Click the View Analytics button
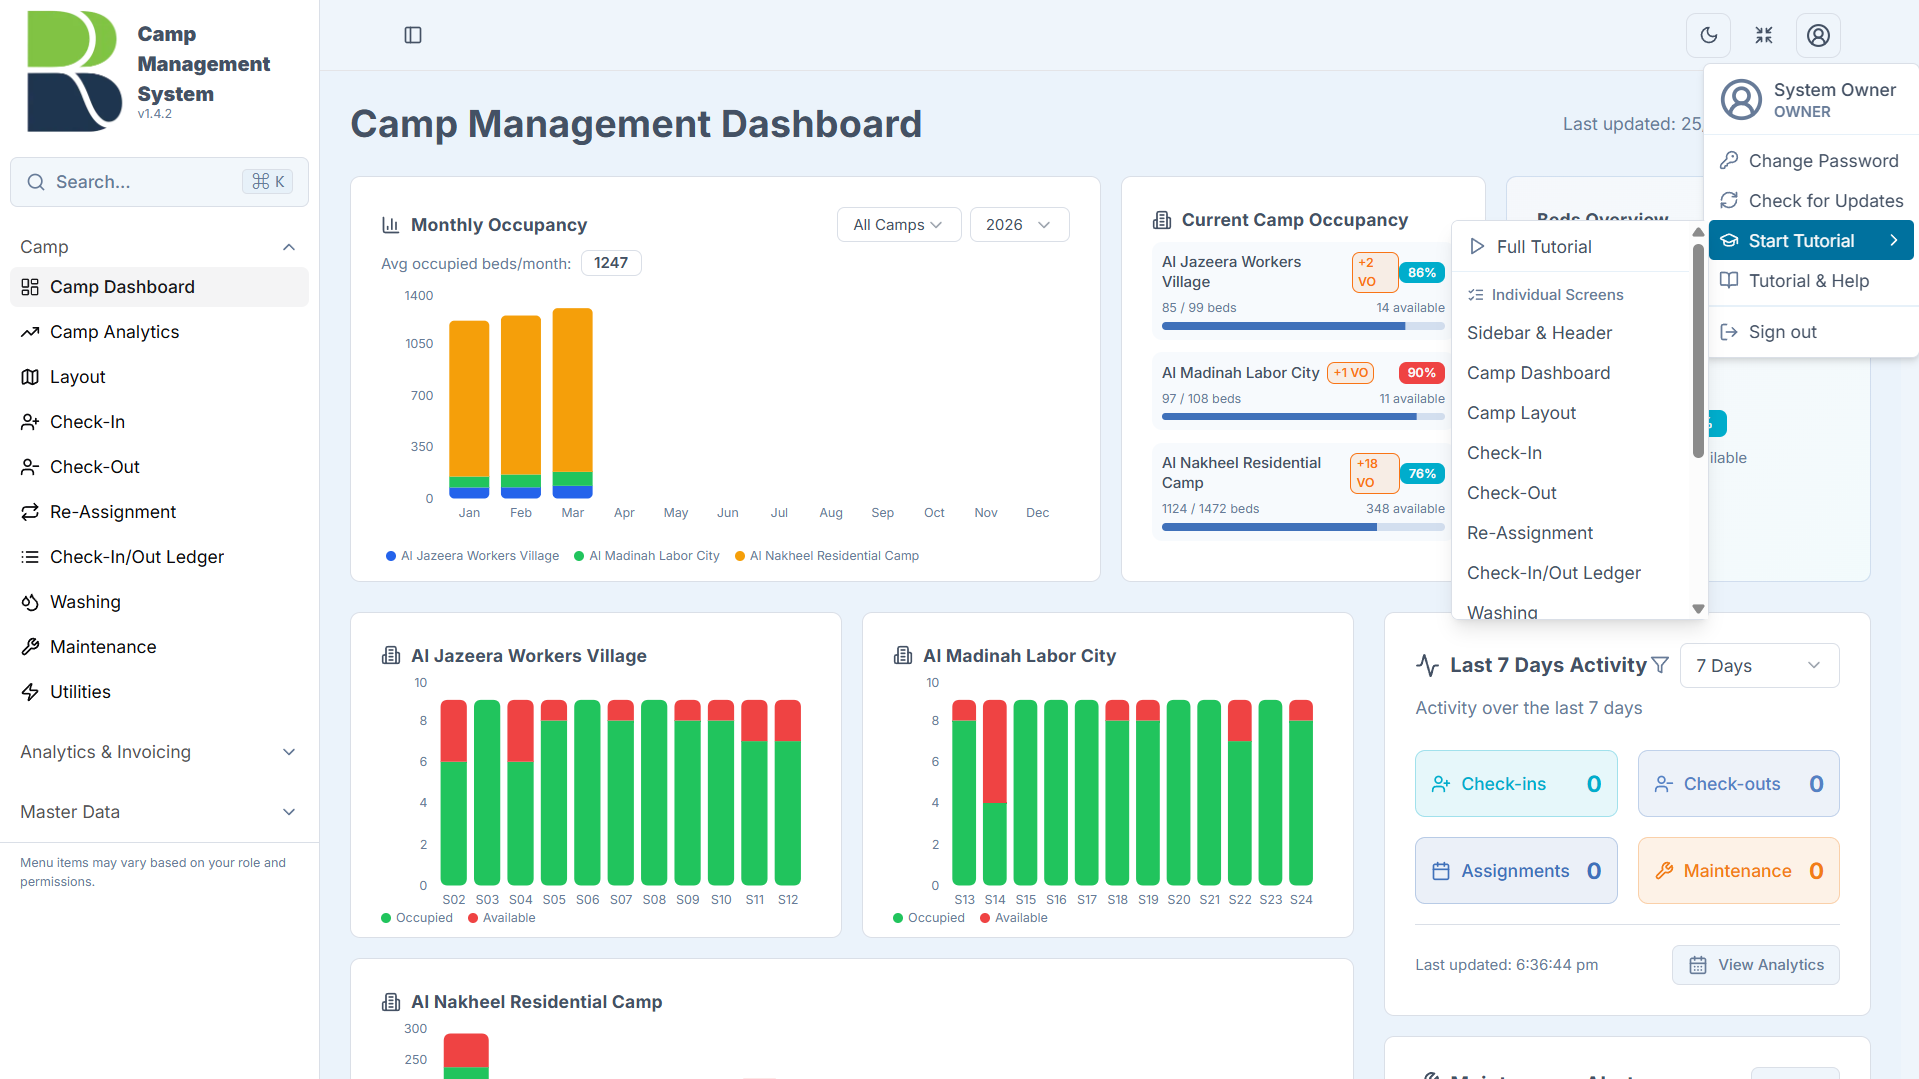The height and width of the screenshot is (1079, 1919). [1756, 965]
